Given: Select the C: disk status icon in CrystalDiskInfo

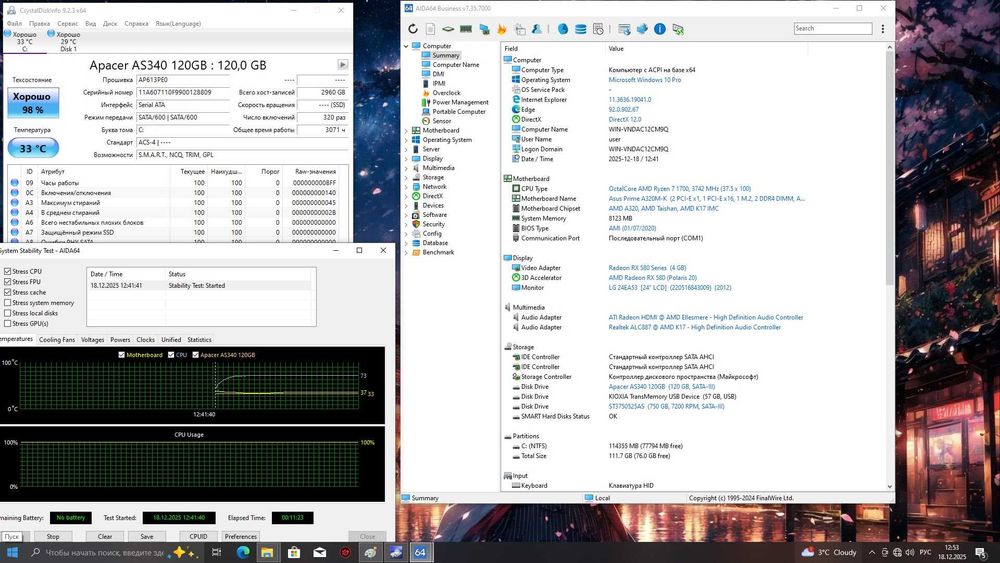Looking at the screenshot, I should coord(24,41).
